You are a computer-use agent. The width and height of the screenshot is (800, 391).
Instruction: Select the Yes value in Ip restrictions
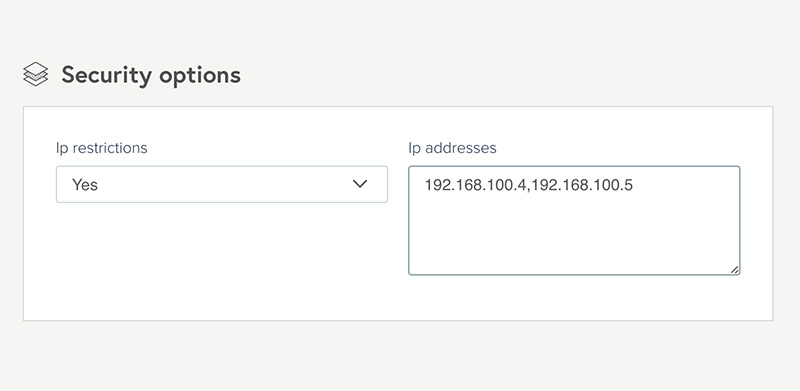pyautogui.click(x=85, y=184)
